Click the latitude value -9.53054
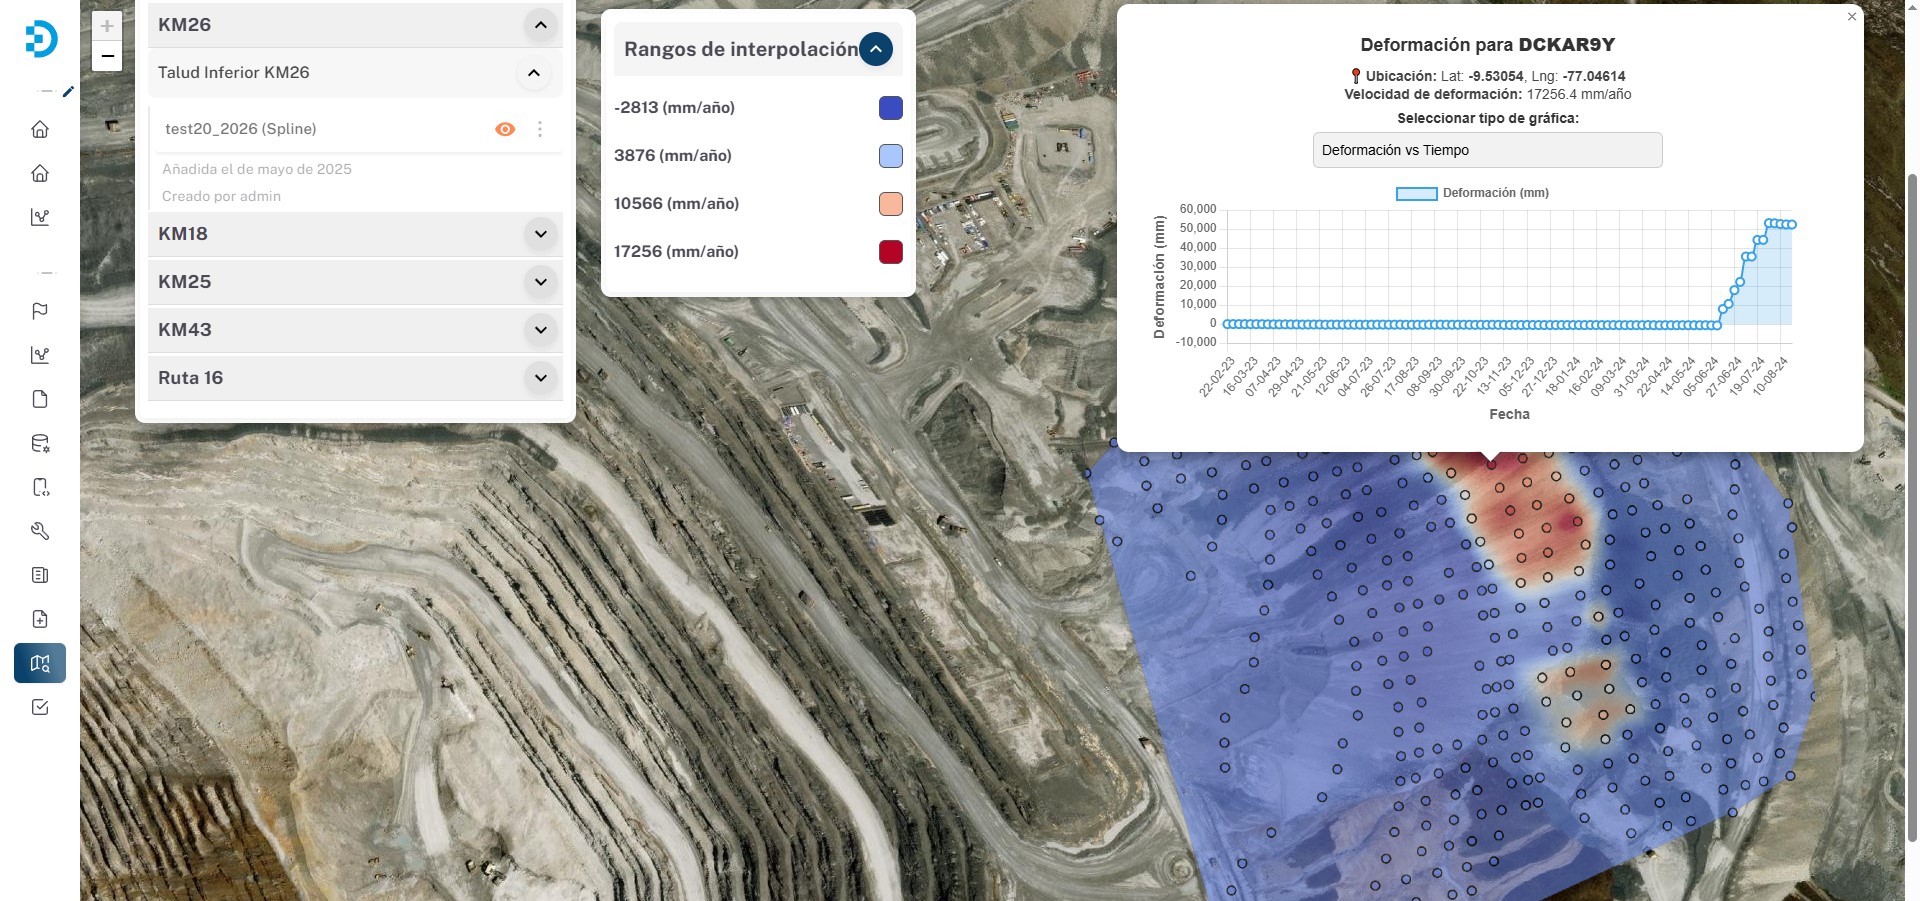1920x901 pixels. (x=1496, y=76)
